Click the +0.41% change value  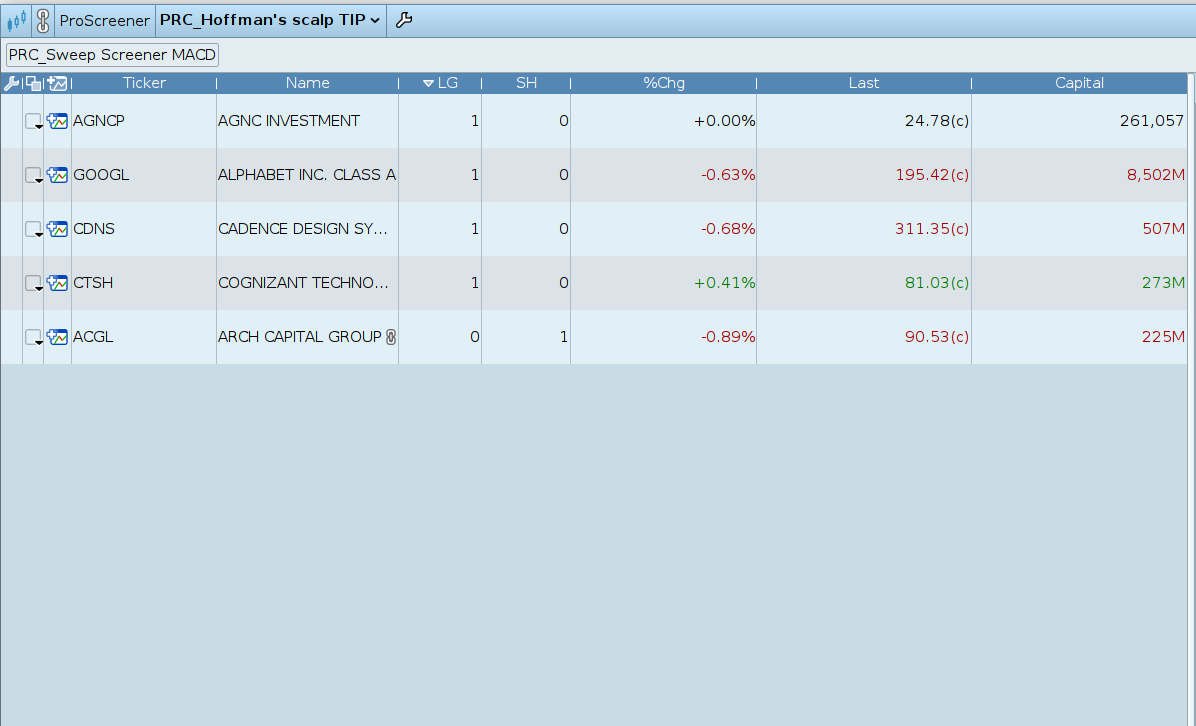pos(724,283)
